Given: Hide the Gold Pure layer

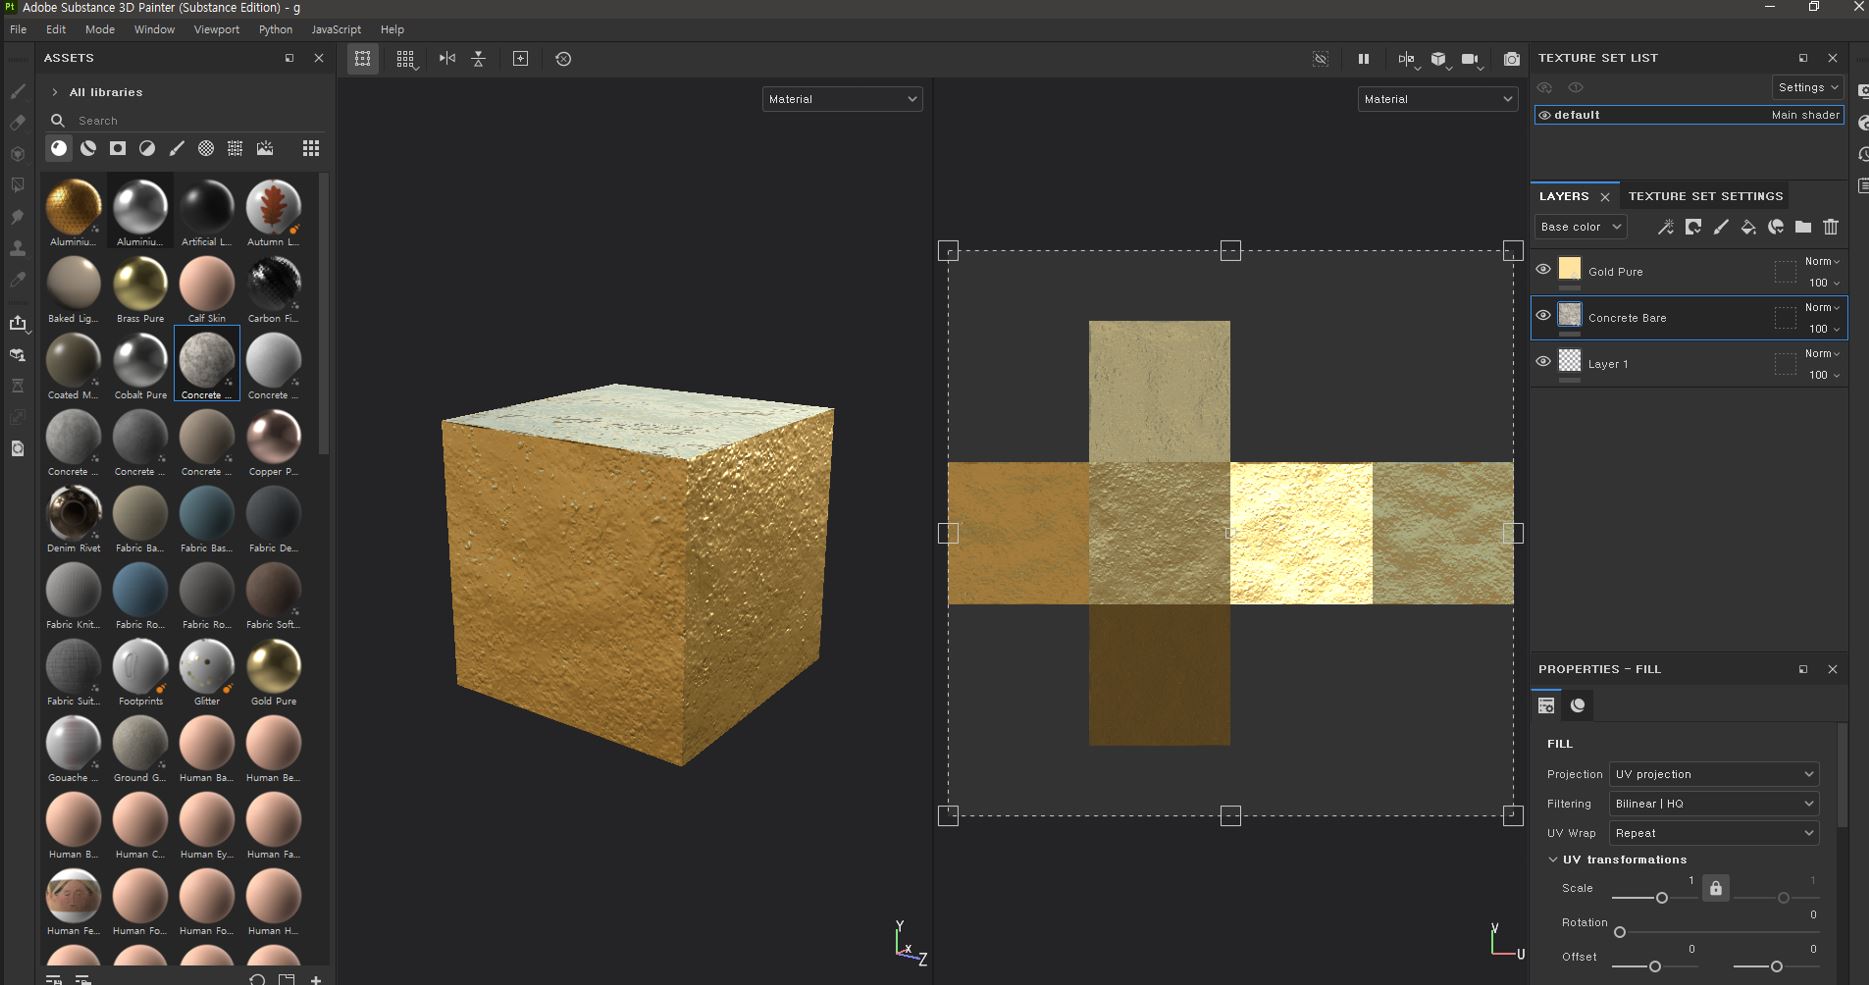Looking at the screenshot, I should (x=1543, y=269).
